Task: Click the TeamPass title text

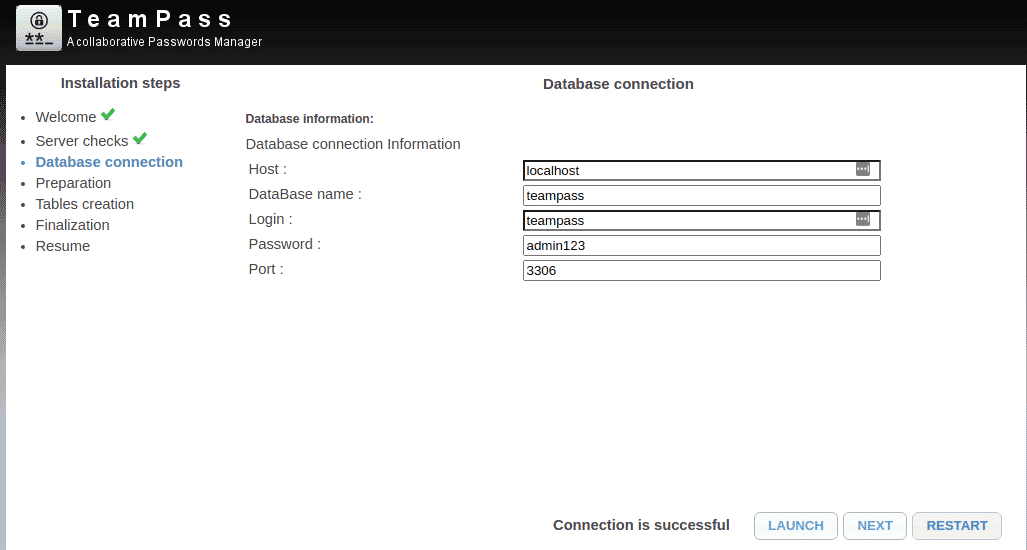Action: coord(150,19)
